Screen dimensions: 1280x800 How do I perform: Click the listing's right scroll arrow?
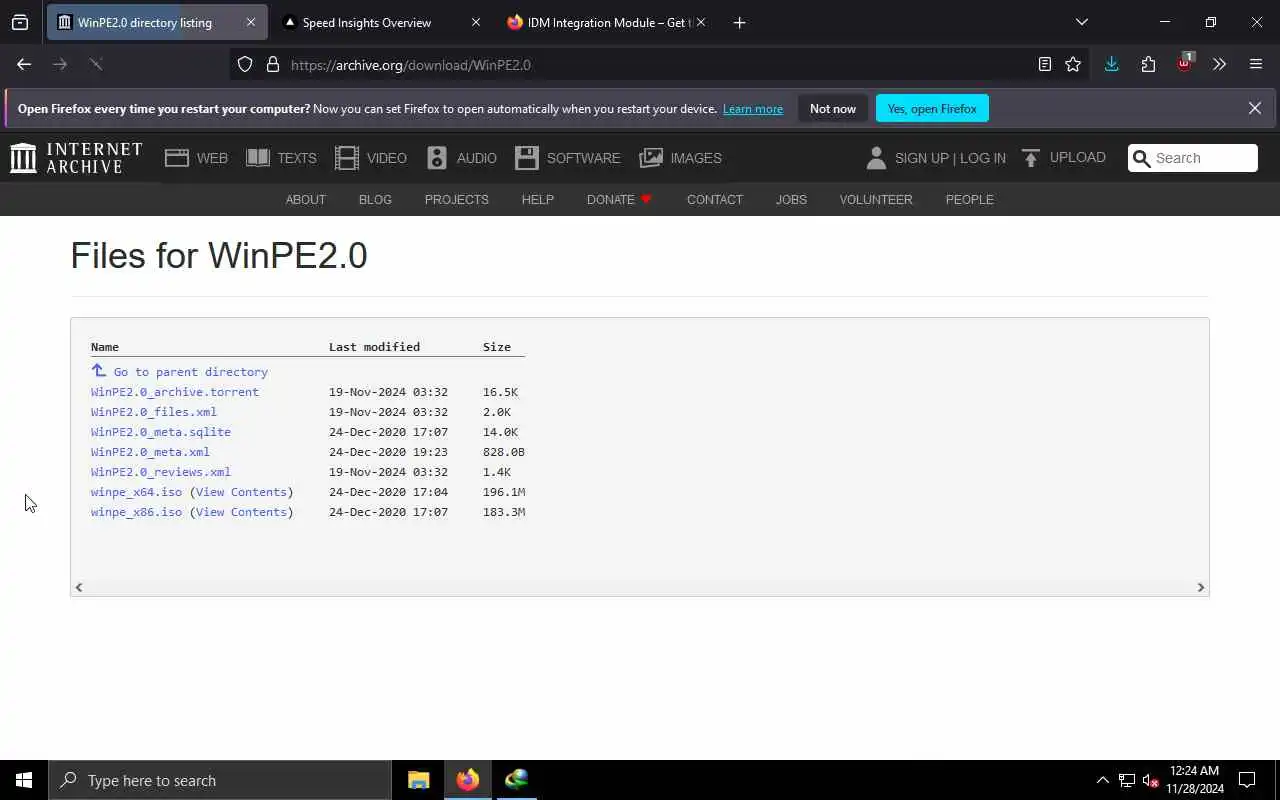click(1201, 587)
